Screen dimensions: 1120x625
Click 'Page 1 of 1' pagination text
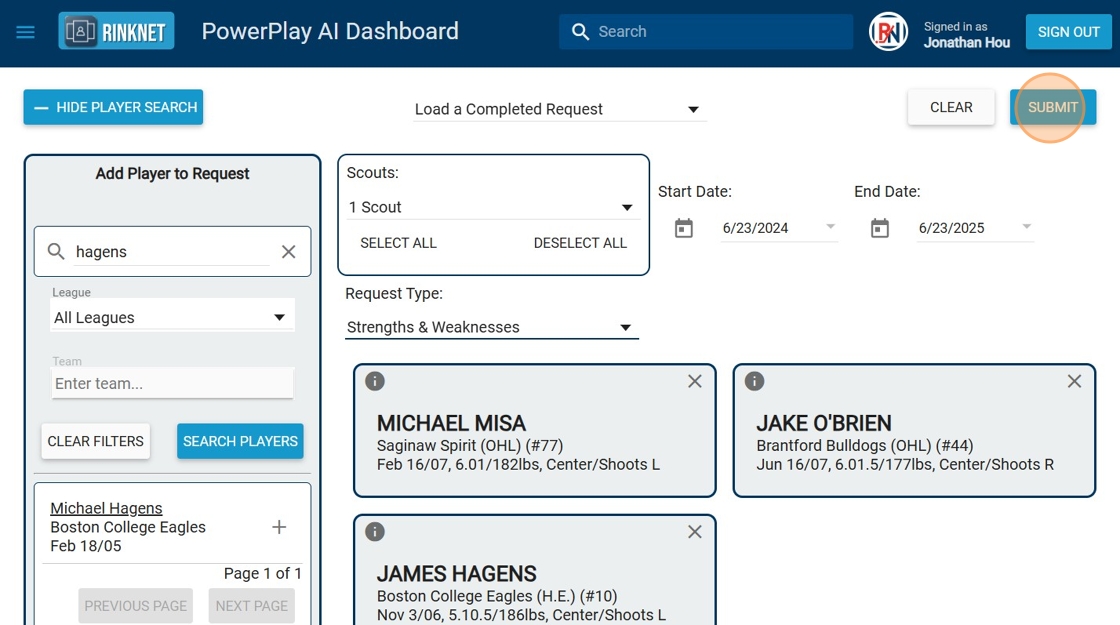263,574
